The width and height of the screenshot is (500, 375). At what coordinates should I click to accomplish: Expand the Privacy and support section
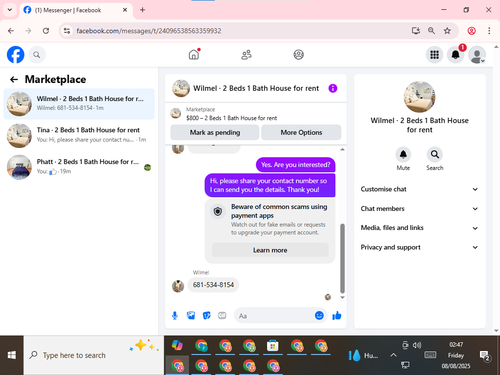tap(419, 247)
